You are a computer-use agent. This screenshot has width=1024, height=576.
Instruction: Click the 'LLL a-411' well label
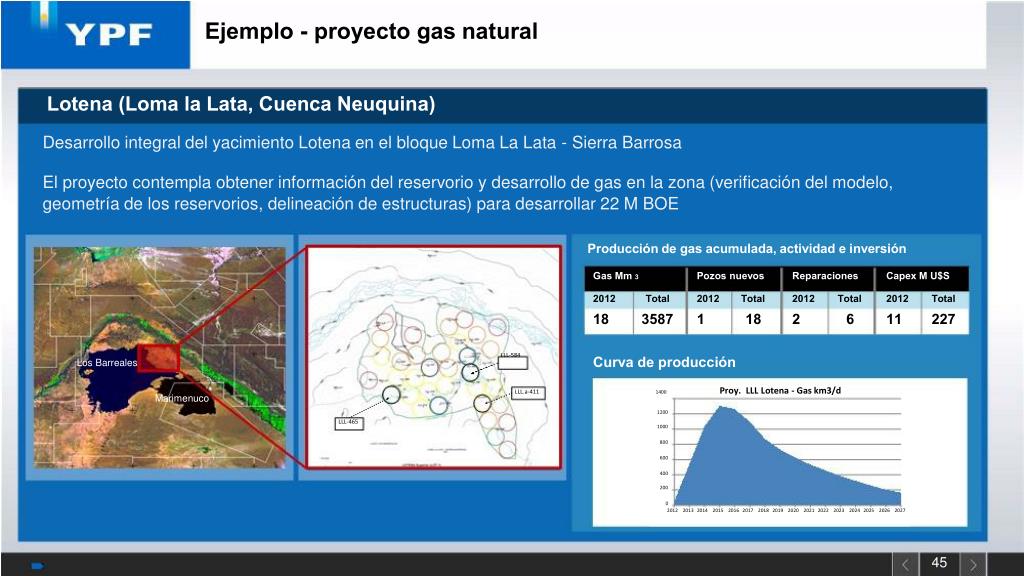coord(527,392)
